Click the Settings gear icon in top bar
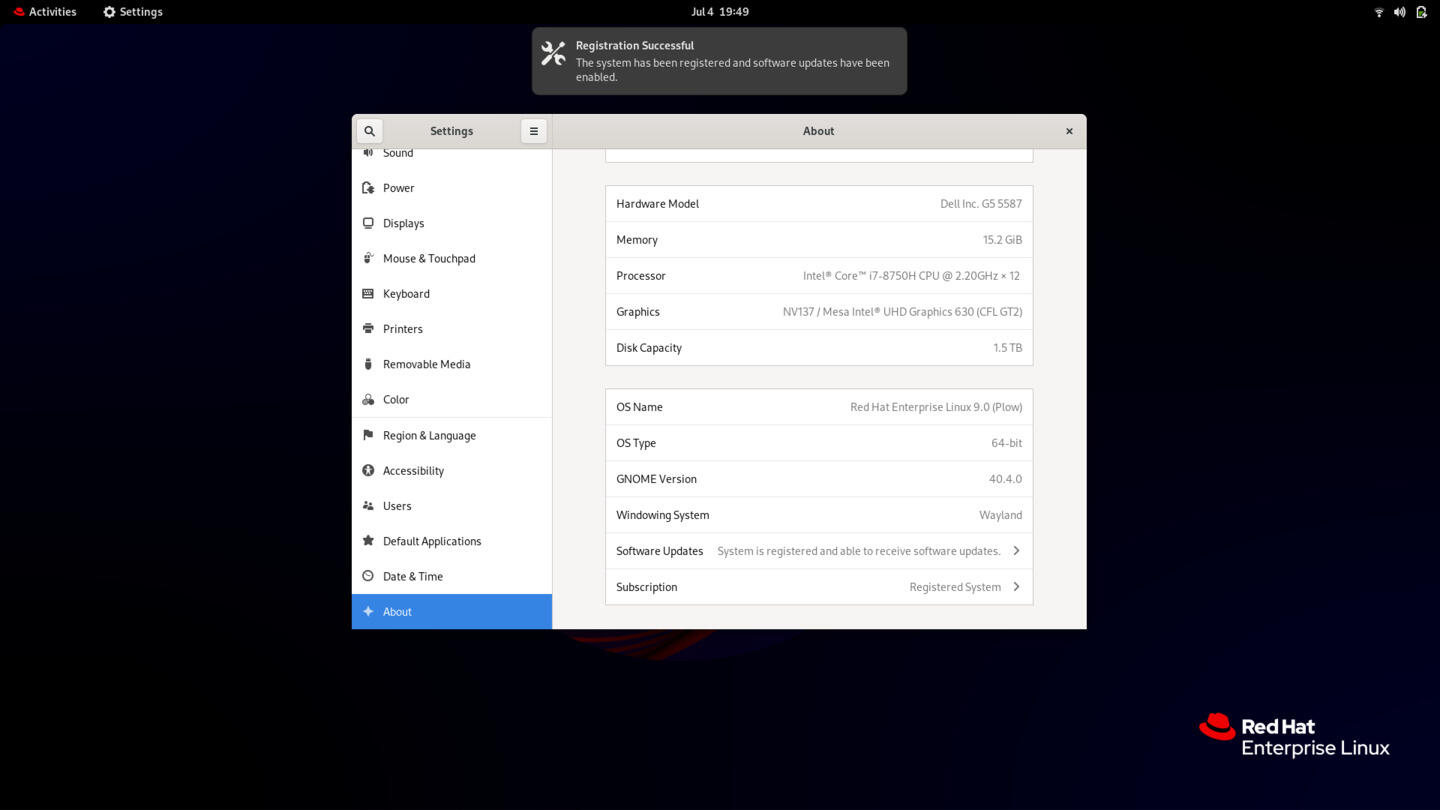Viewport: 1440px width, 810px height. [110, 12]
